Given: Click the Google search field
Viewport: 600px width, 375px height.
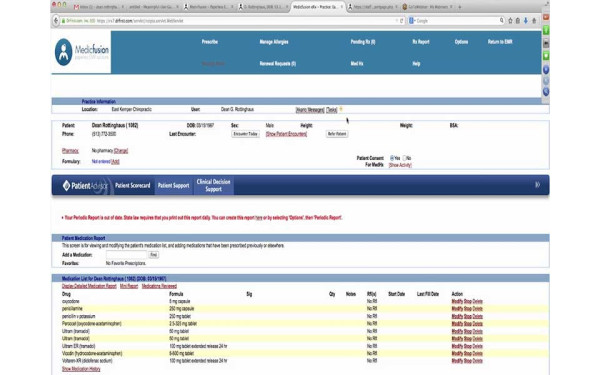Looking at the screenshot, I should pyautogui.click(x=457, y=21).
